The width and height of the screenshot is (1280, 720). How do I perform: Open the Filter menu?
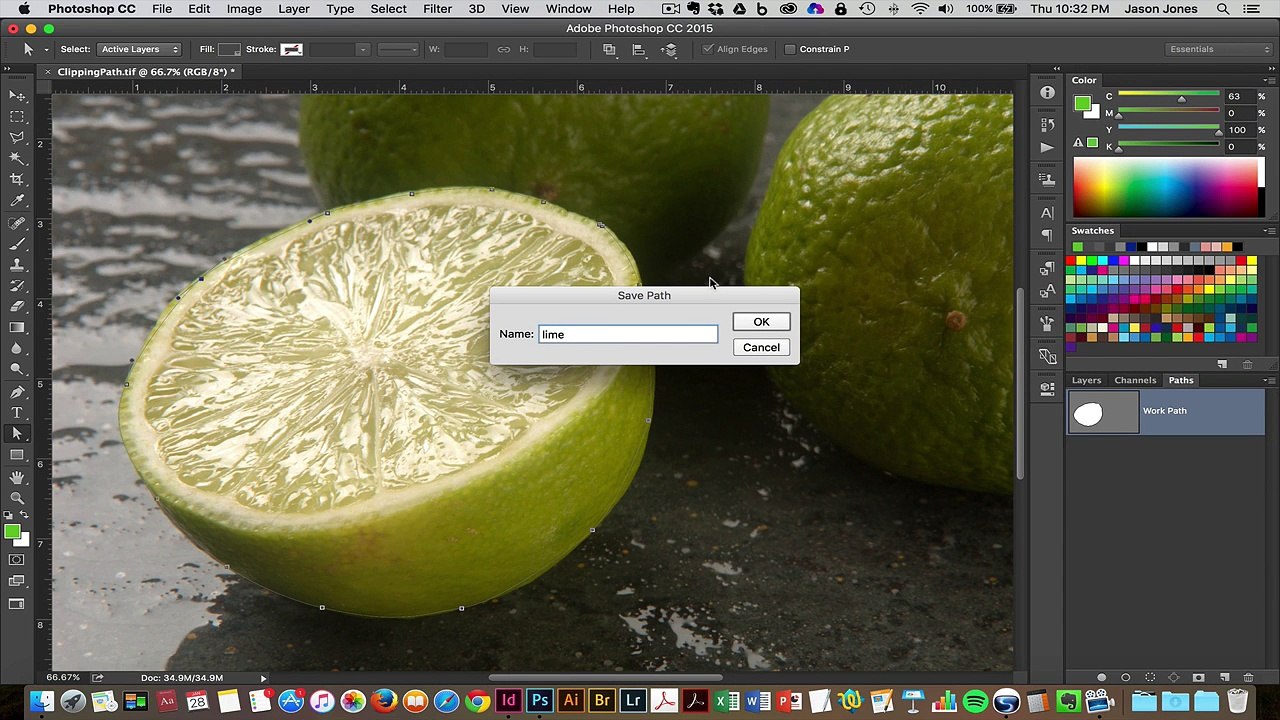click(x=437, y=9)
